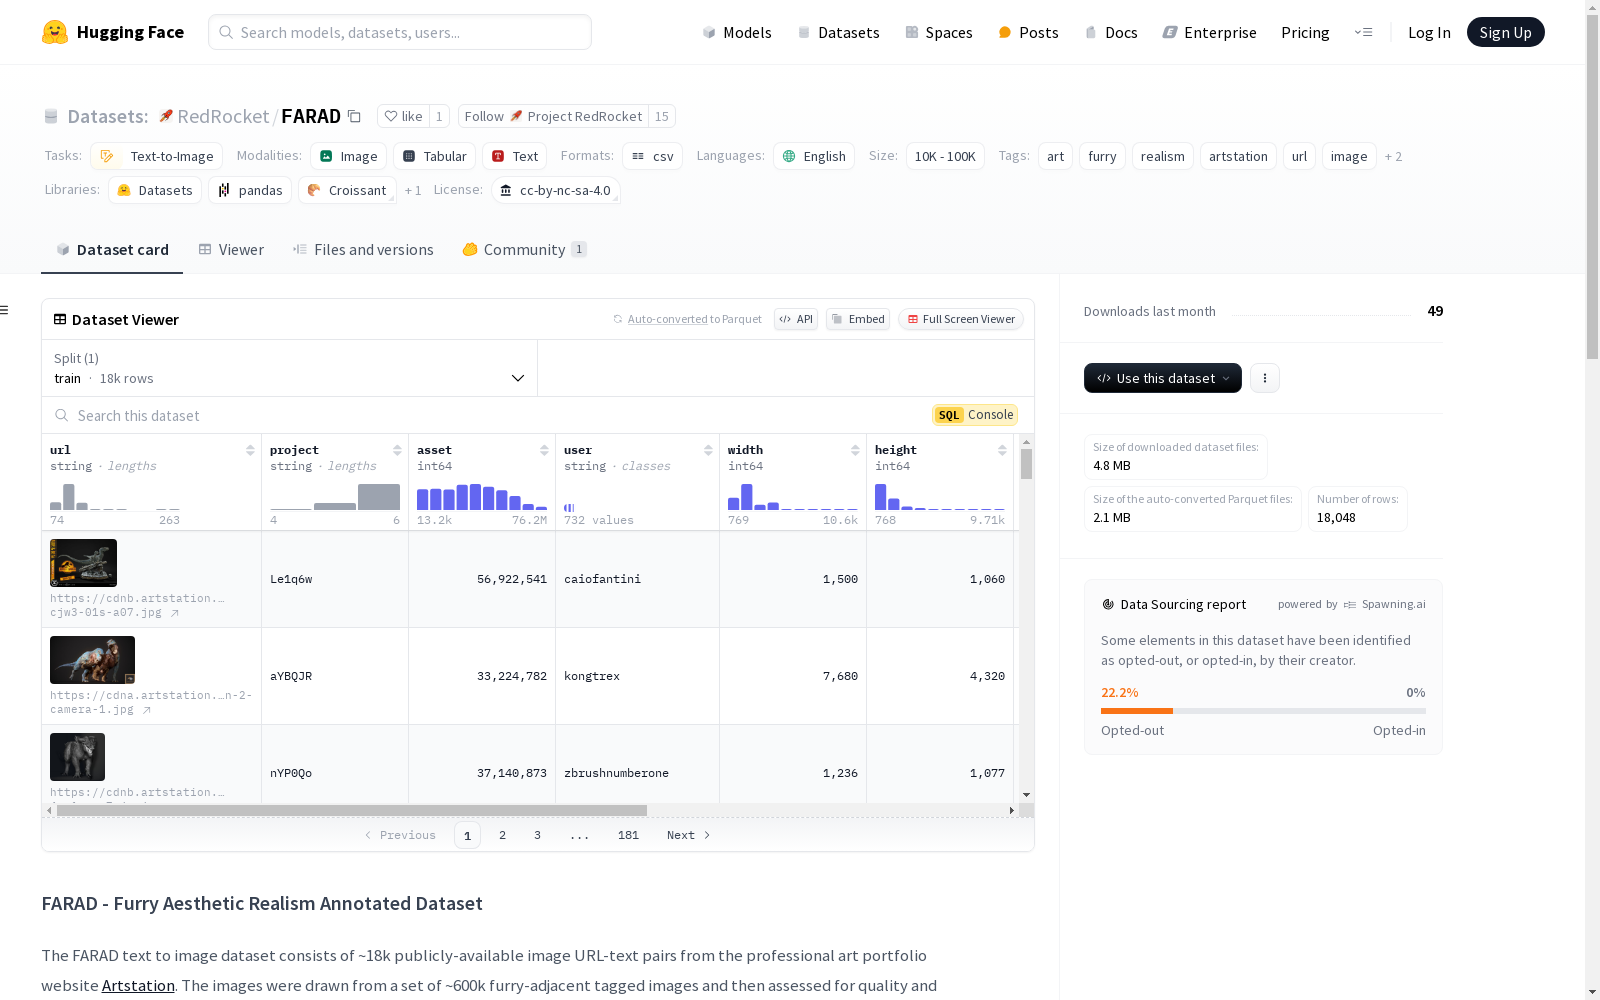The height and width of the screenshot is (1000, 1600).
Task: Switch to the Dataset card tab
Action: 112,250
